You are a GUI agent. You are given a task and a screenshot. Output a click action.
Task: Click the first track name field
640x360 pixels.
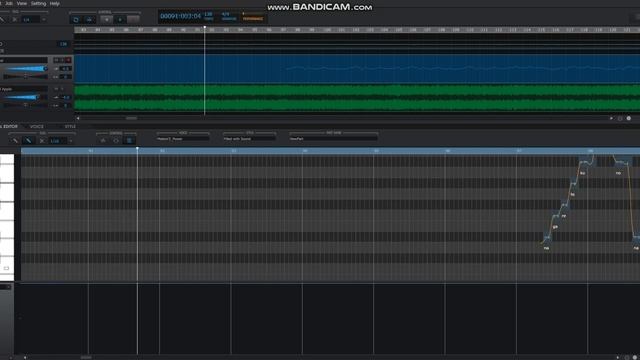point(24,60)
